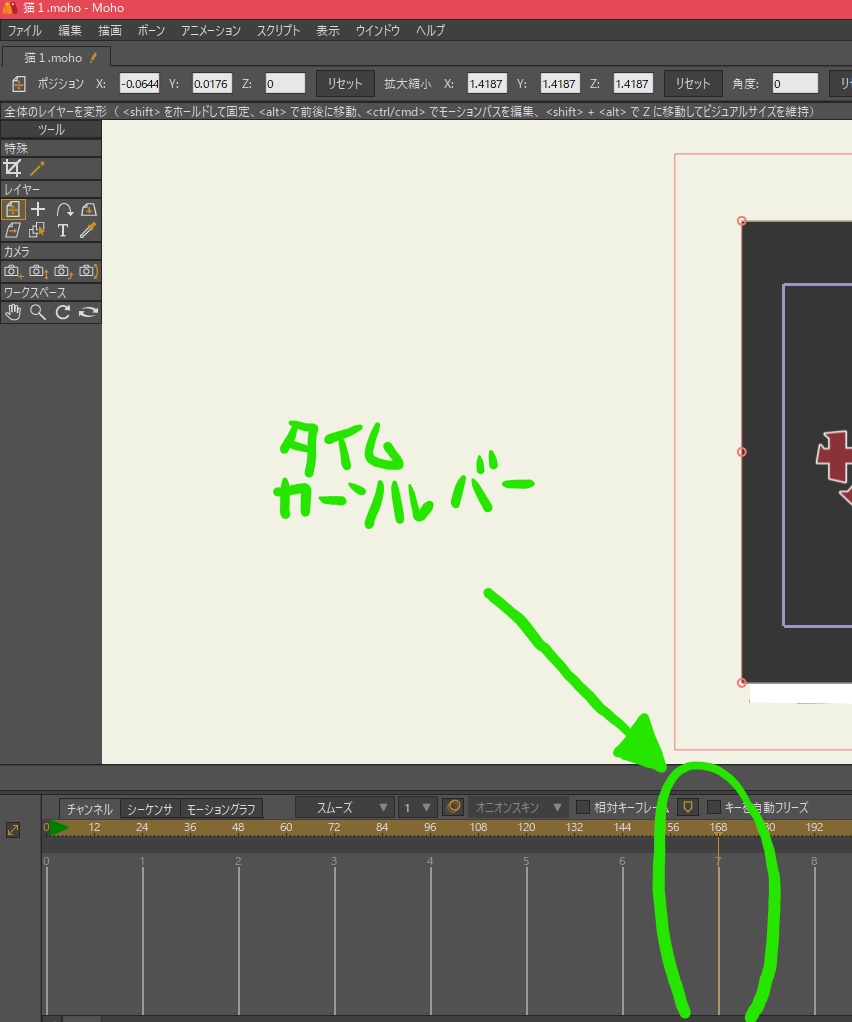
Task: Click the position Z field showing 0
Action: 285,83
